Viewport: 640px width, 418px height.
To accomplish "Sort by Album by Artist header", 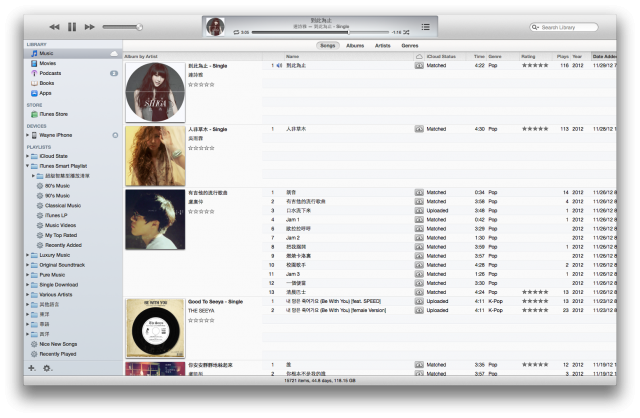I will 193,56.
